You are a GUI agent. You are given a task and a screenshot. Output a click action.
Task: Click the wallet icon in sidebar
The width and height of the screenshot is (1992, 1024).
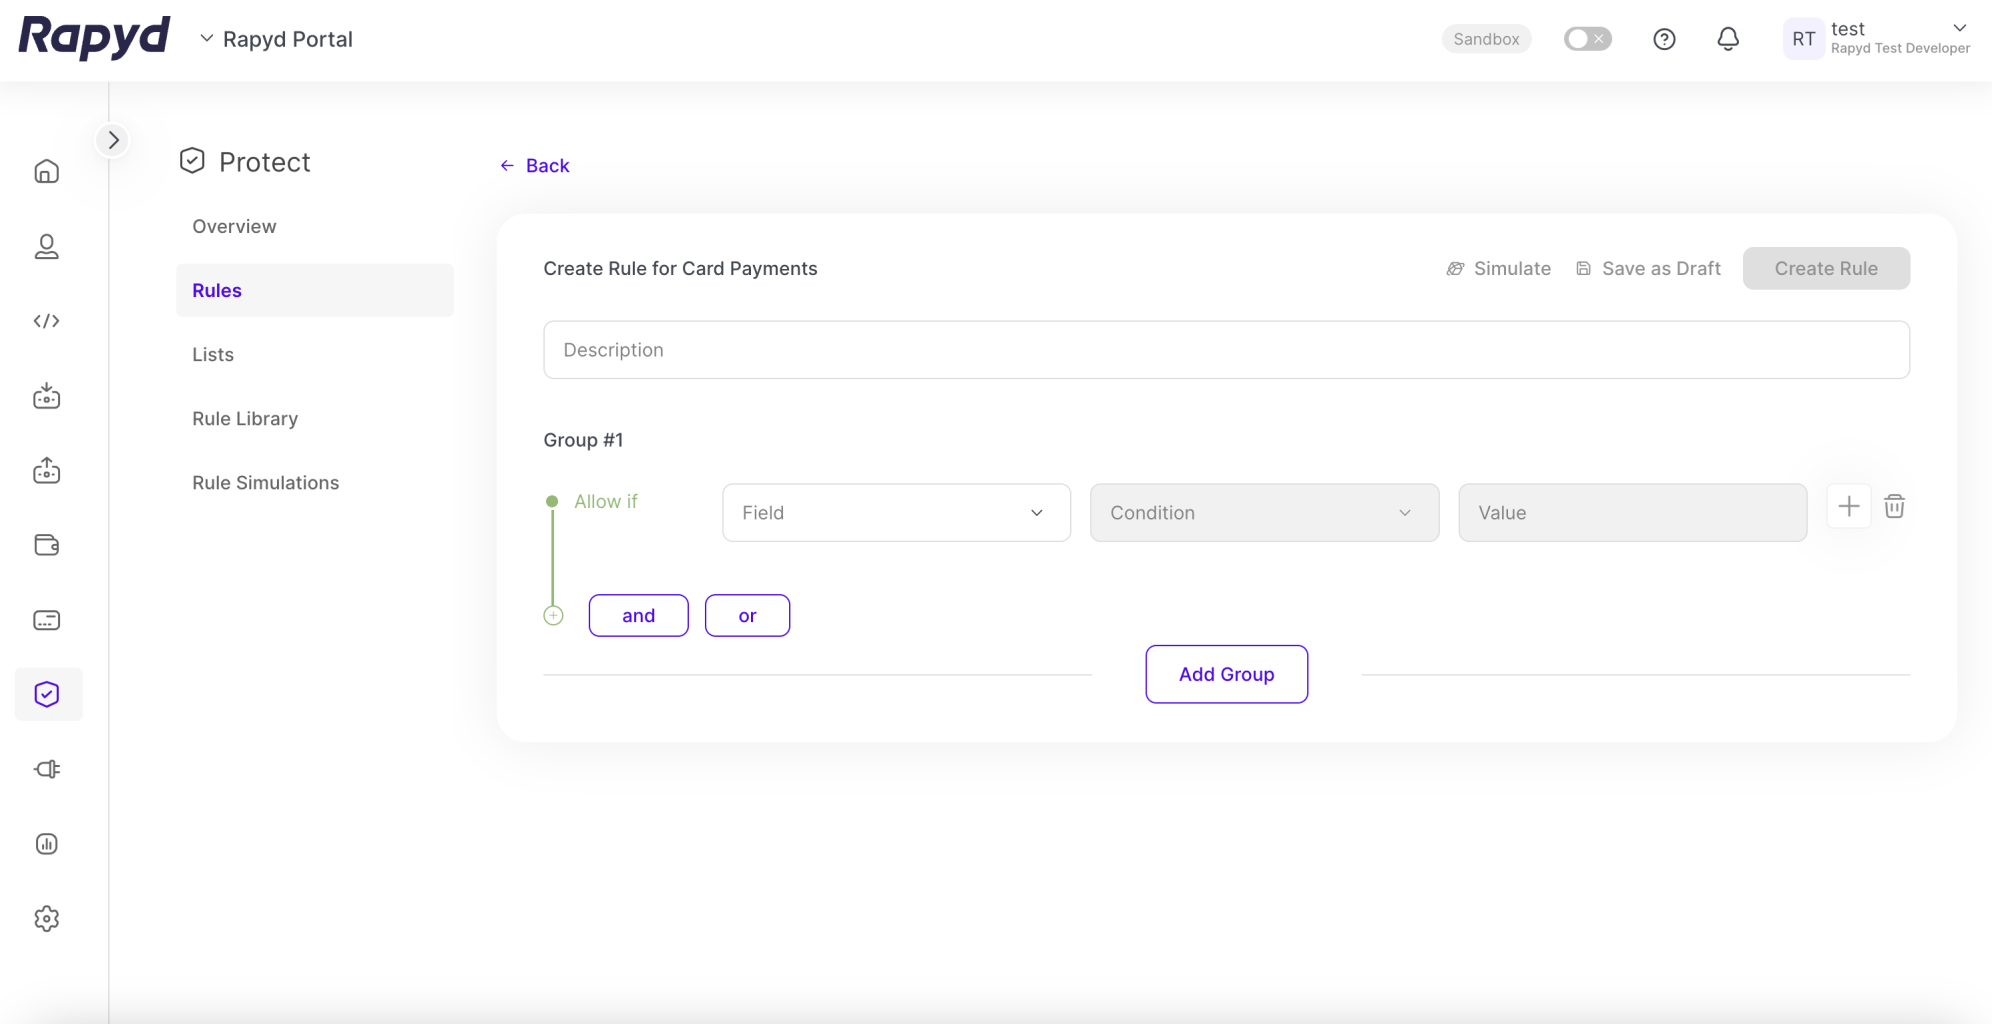click(x=47, y=545)
